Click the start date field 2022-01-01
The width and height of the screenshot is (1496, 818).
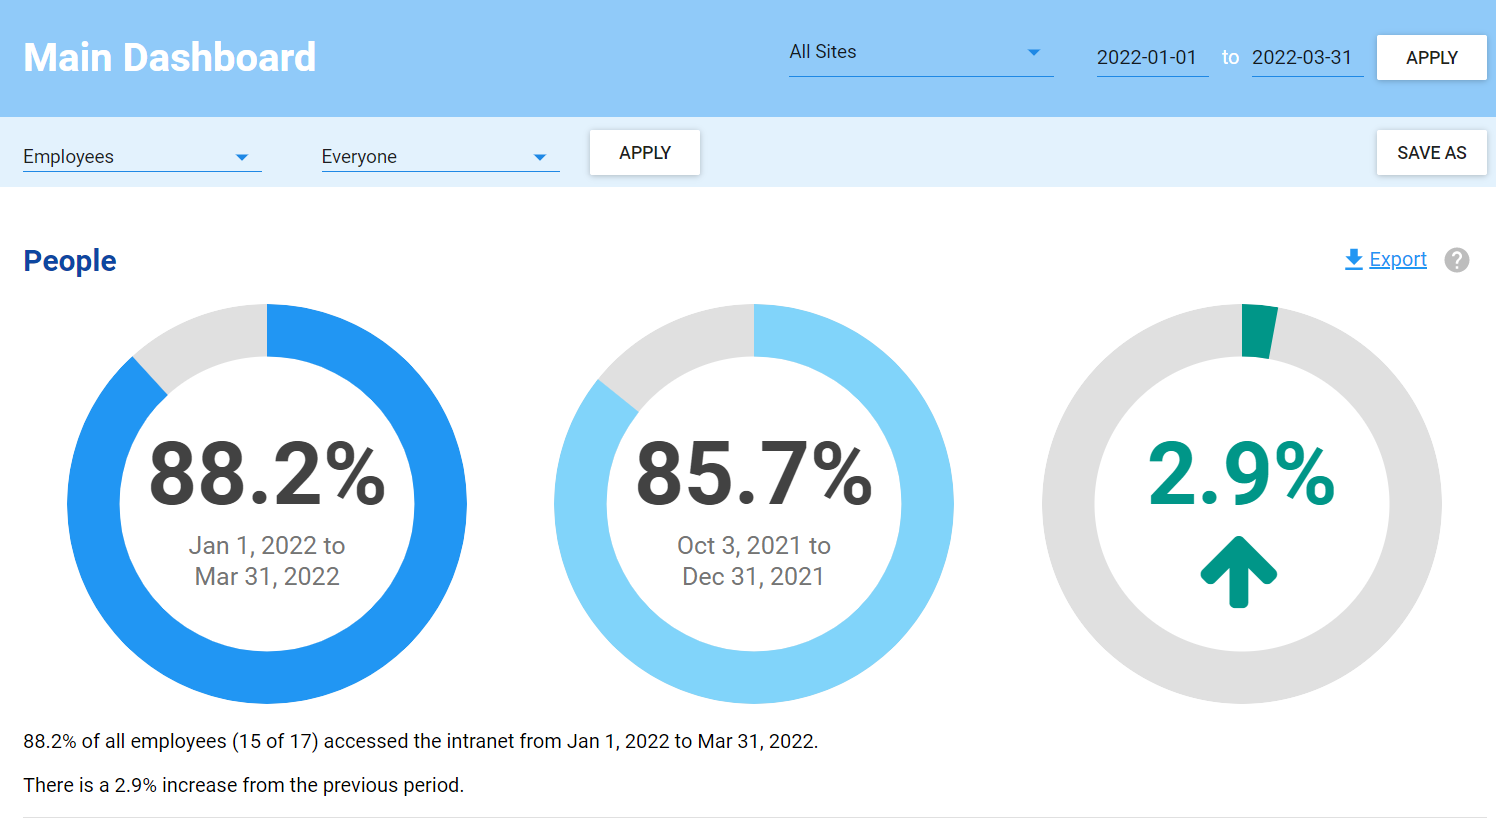point(1152,58)
